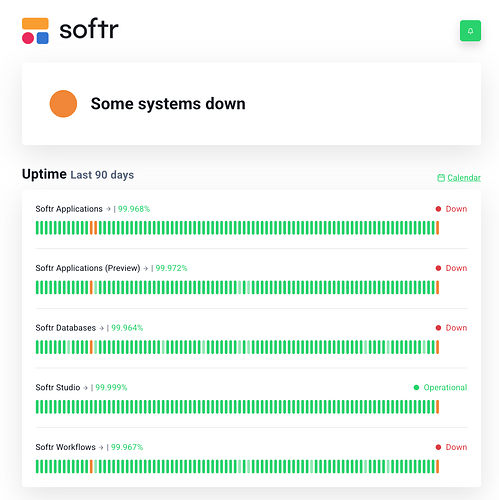Click last orange bar in Softr Databases timeline
Viewport: 499px width, 500px height.
pyautogui.click(x=437, y=347)
